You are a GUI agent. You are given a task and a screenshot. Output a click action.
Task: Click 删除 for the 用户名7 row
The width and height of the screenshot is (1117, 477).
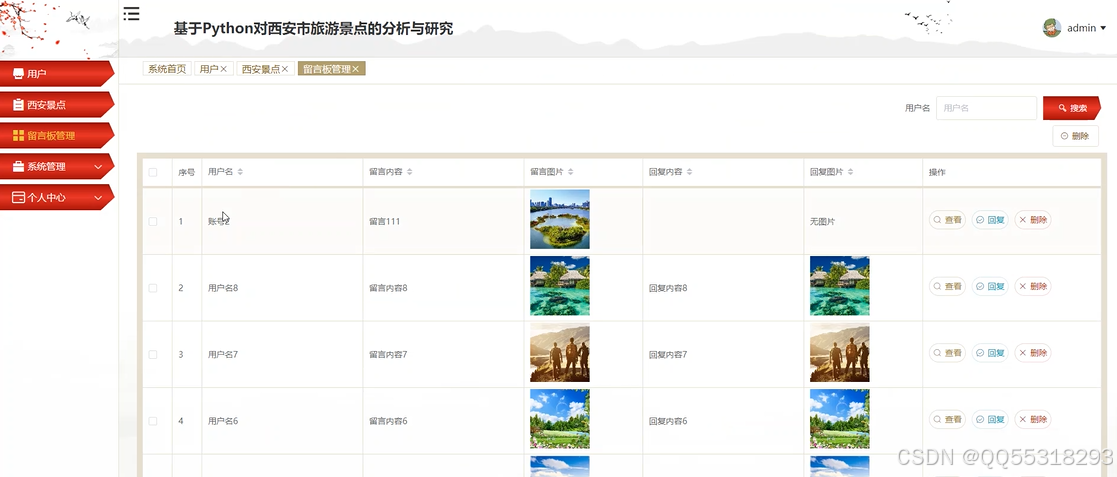pyautogui.click(x=1033, y=352)
